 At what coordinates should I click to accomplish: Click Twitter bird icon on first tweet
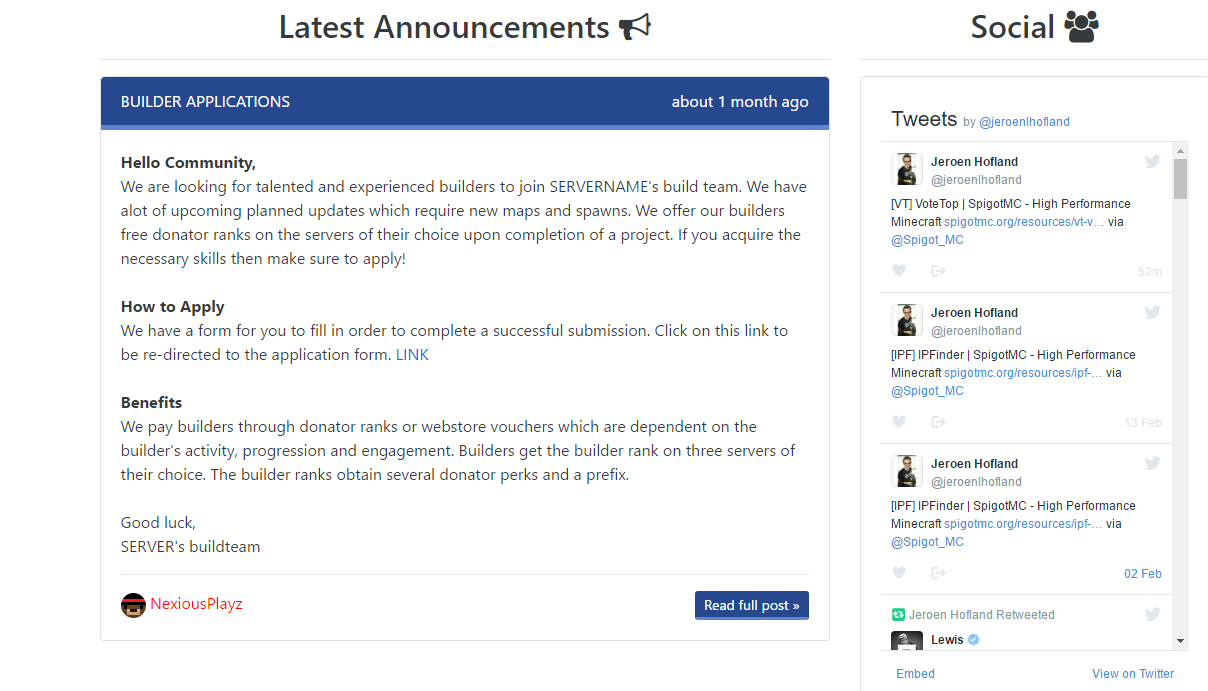tap(1152, 161)
